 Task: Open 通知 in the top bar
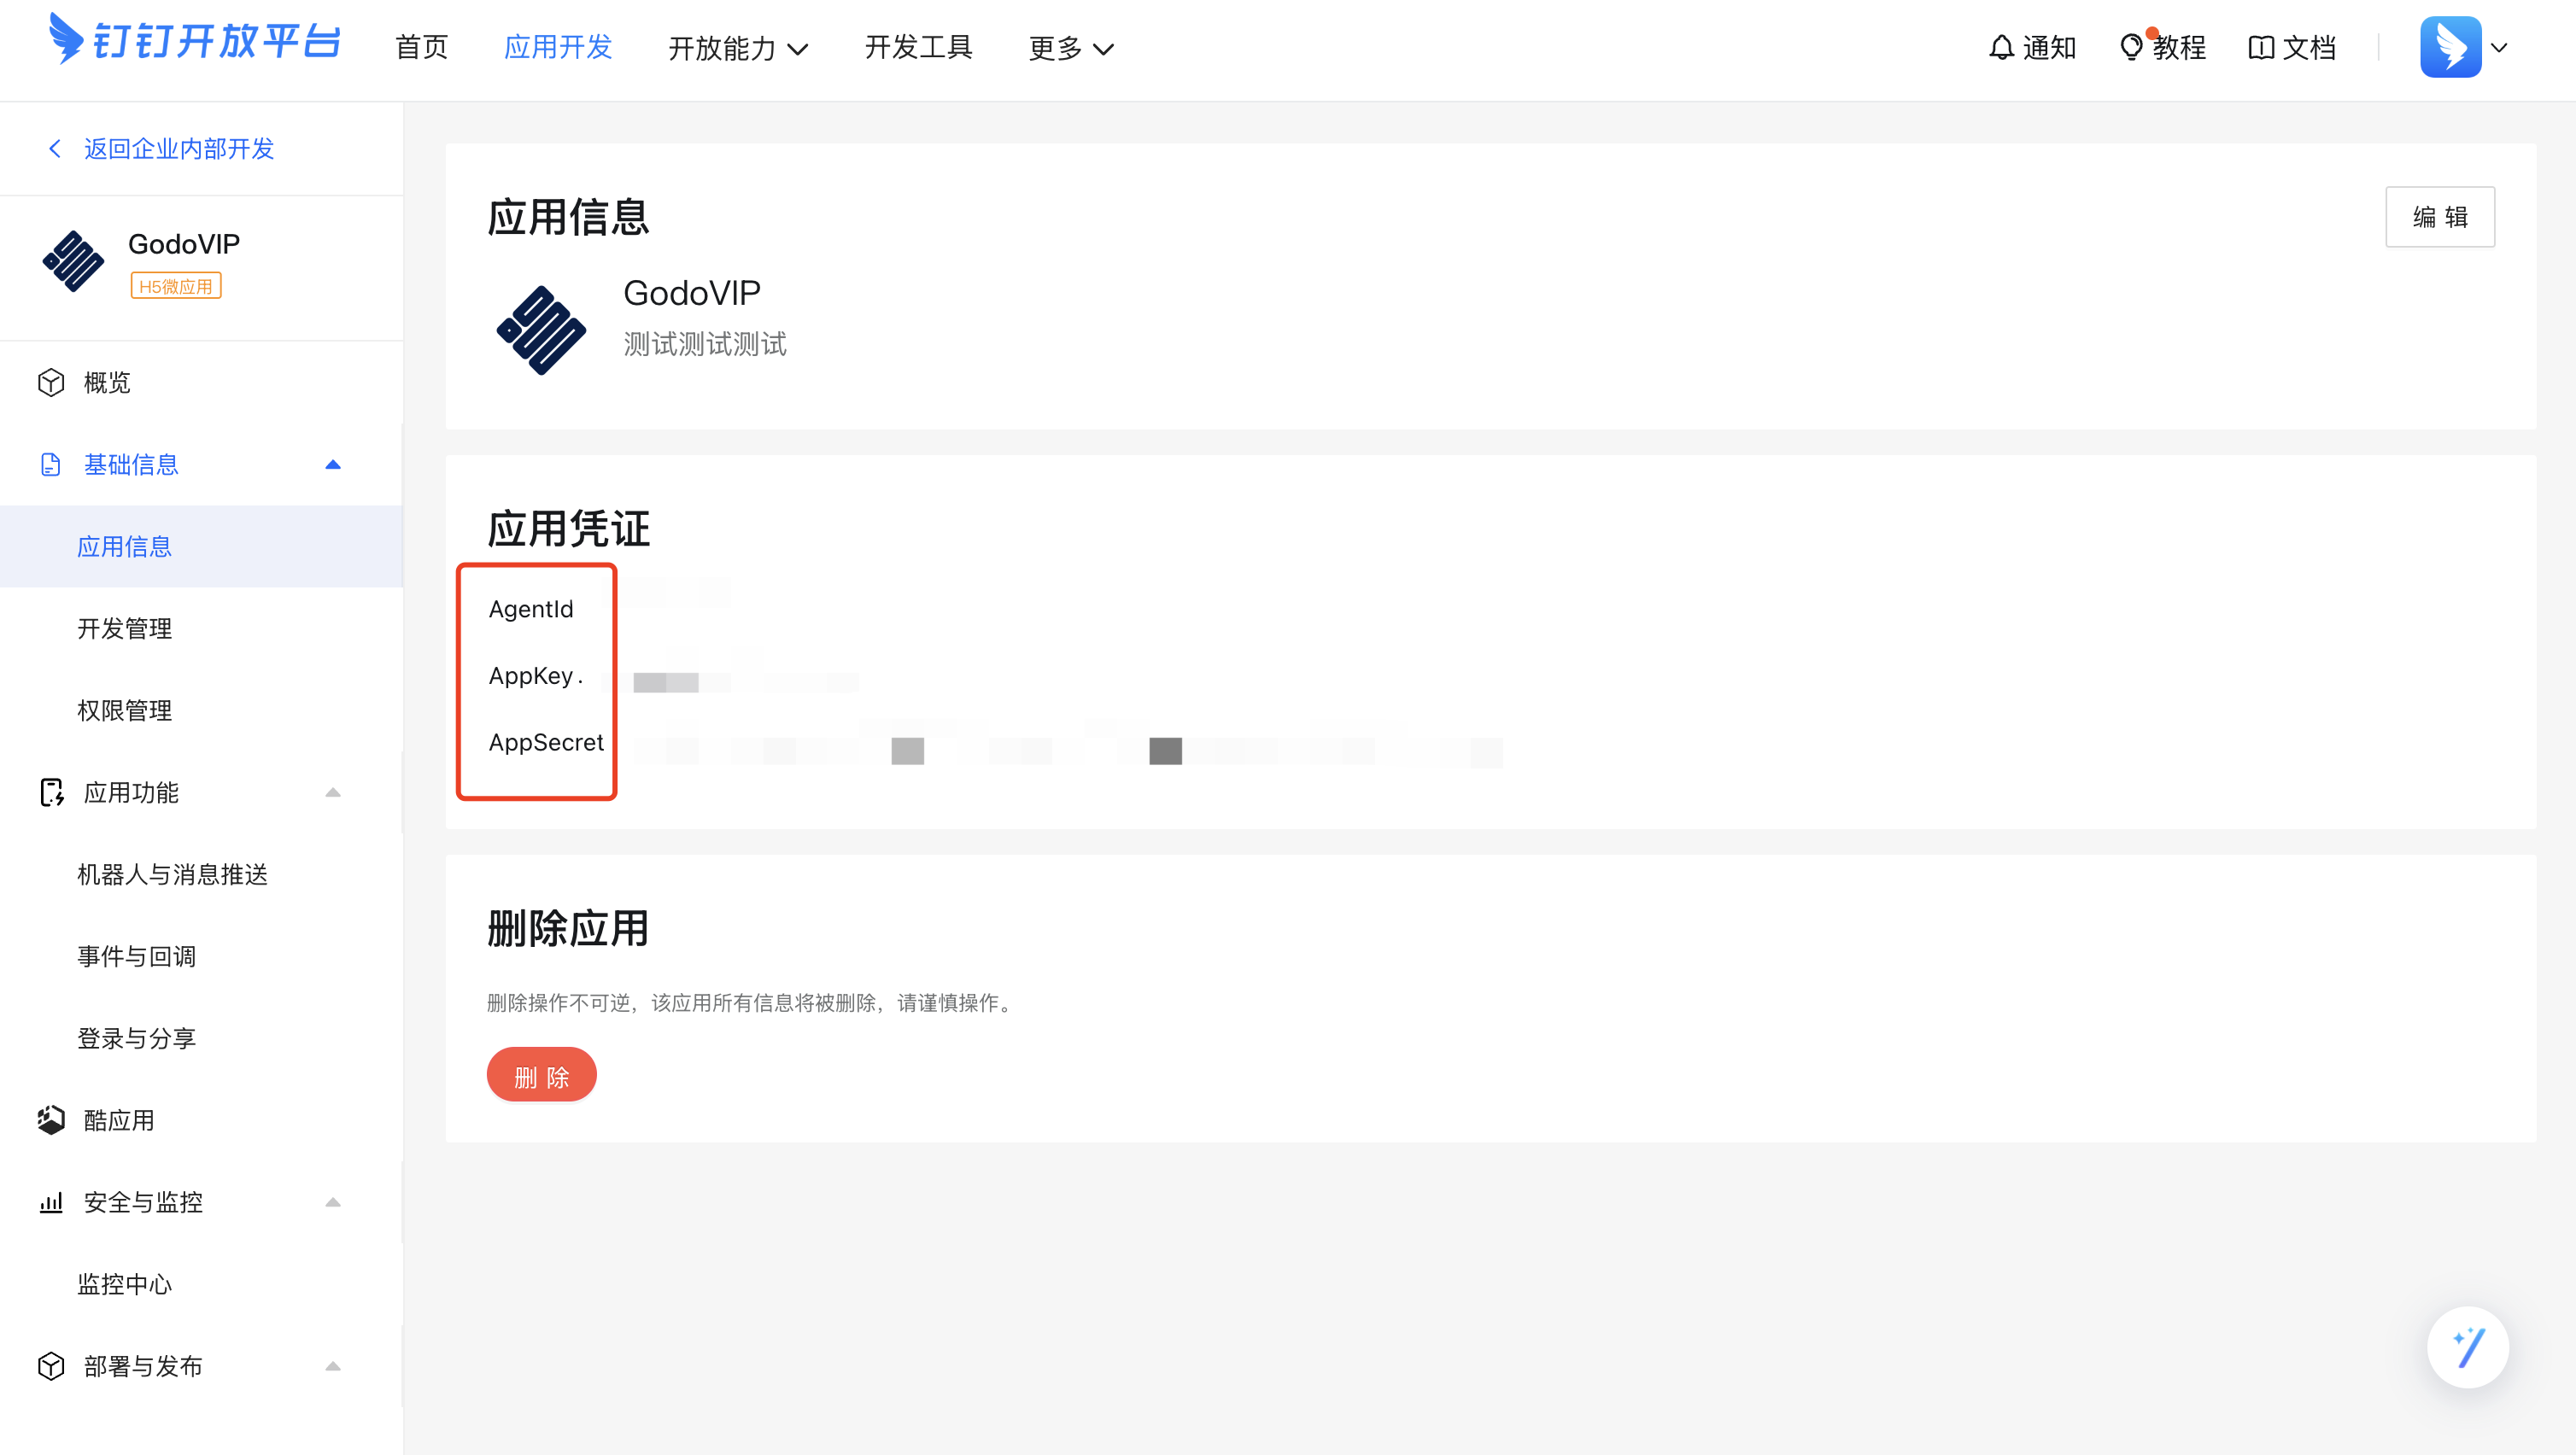click(2049, 47)
